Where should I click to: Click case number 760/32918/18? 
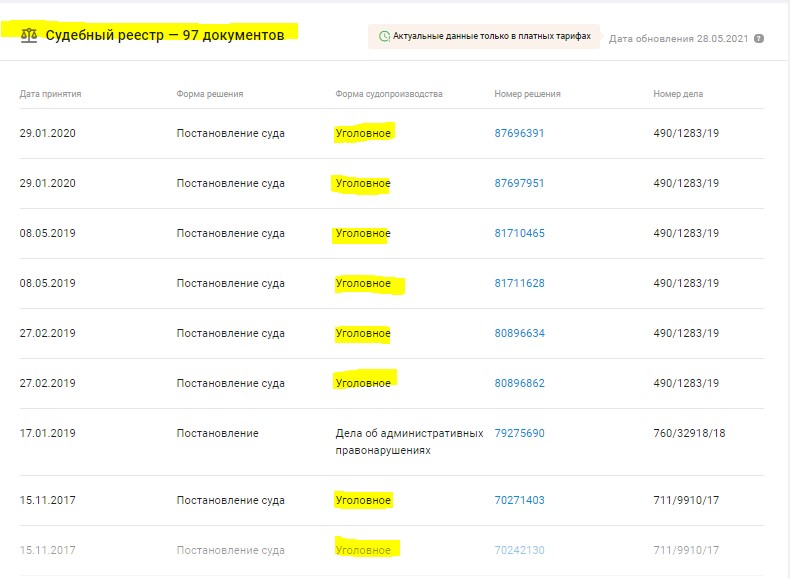(x=689, y=434)
